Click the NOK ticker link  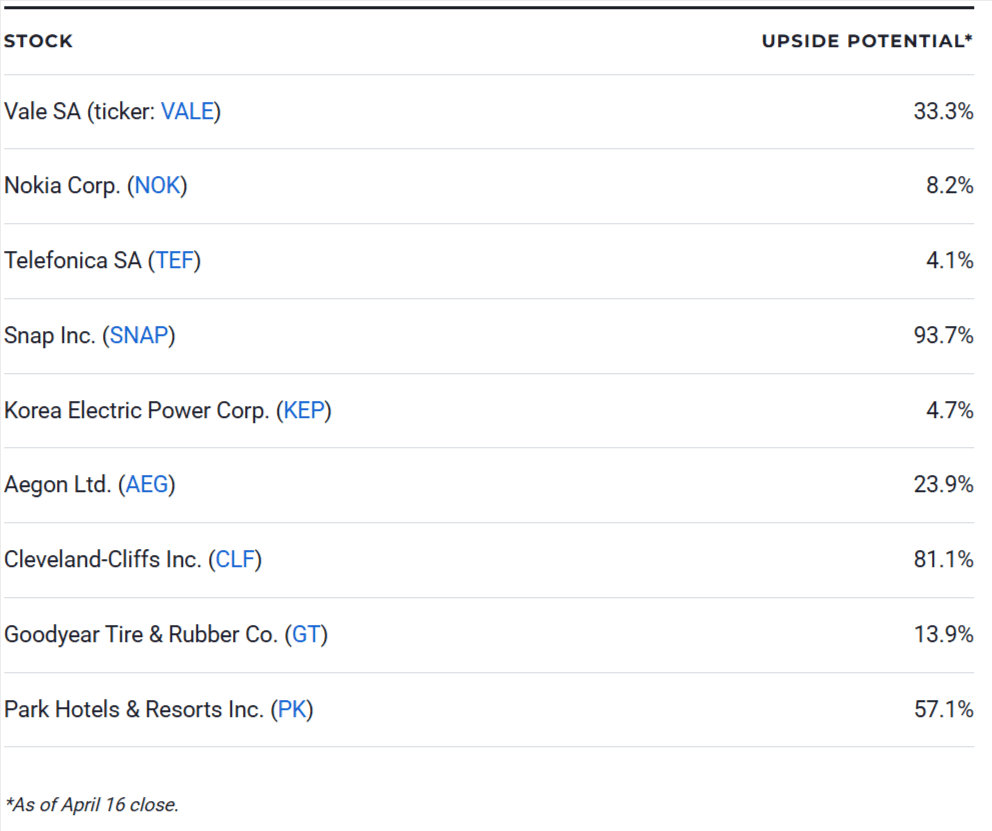point(157,186)
